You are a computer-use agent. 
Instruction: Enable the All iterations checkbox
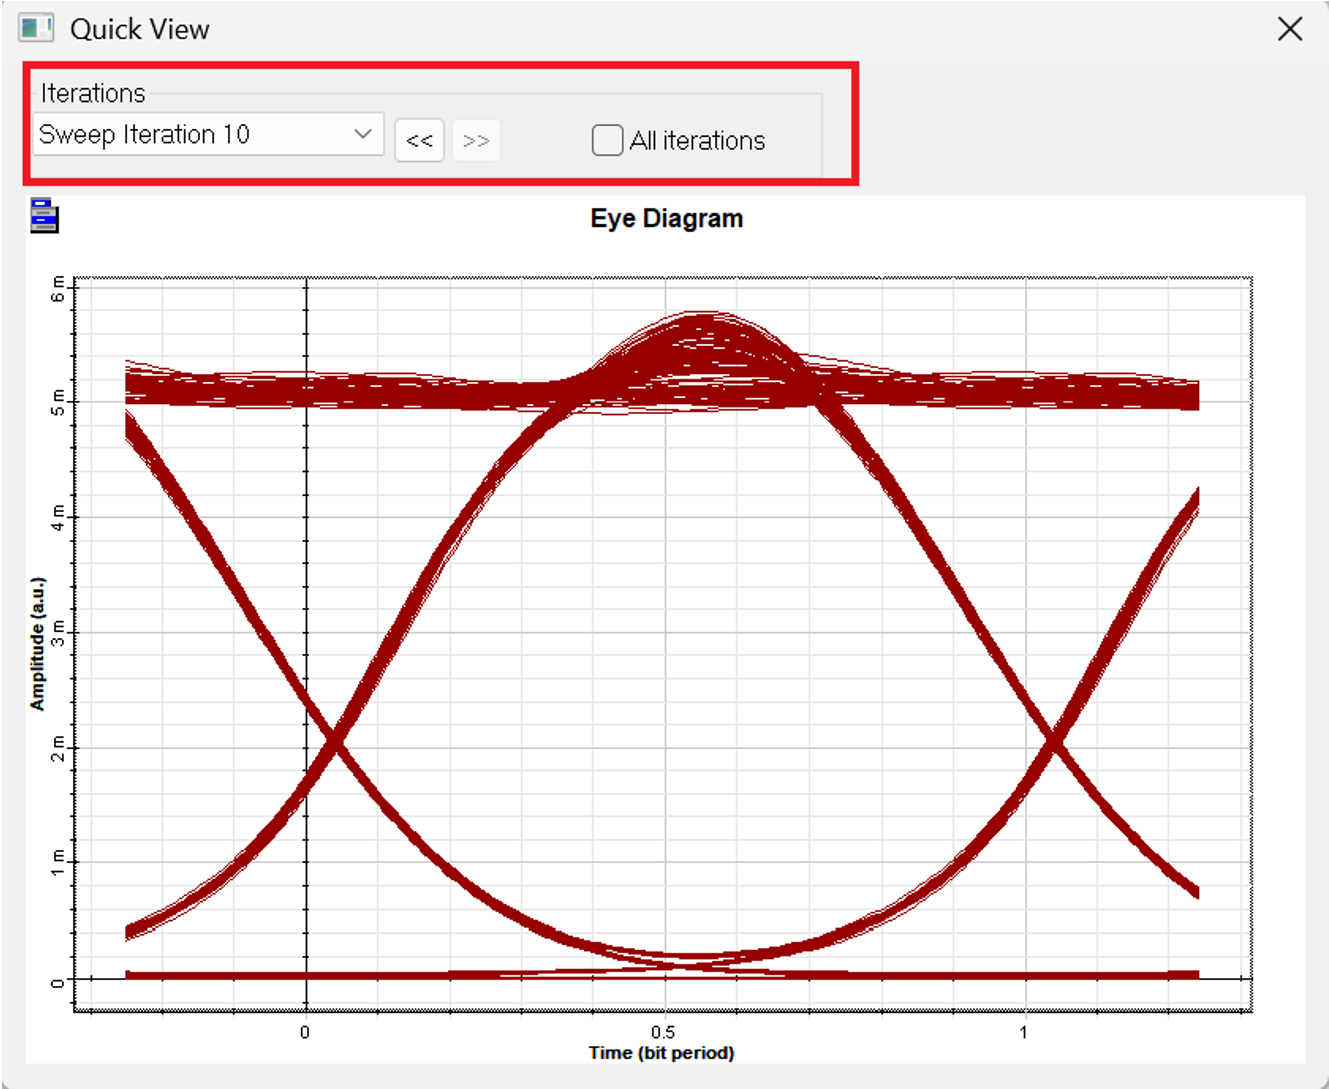(x=607, y=140)
